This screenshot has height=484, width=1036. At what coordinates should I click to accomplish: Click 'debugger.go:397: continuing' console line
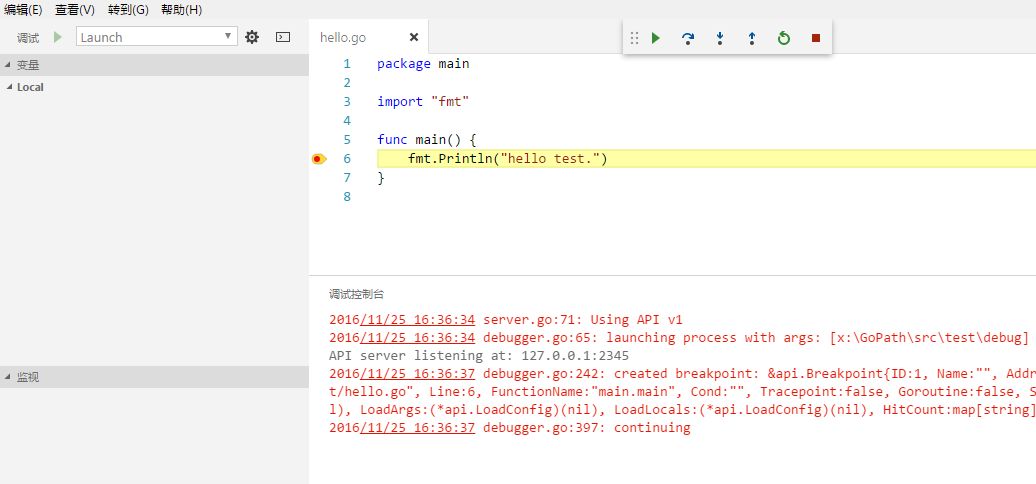[509, 427]
